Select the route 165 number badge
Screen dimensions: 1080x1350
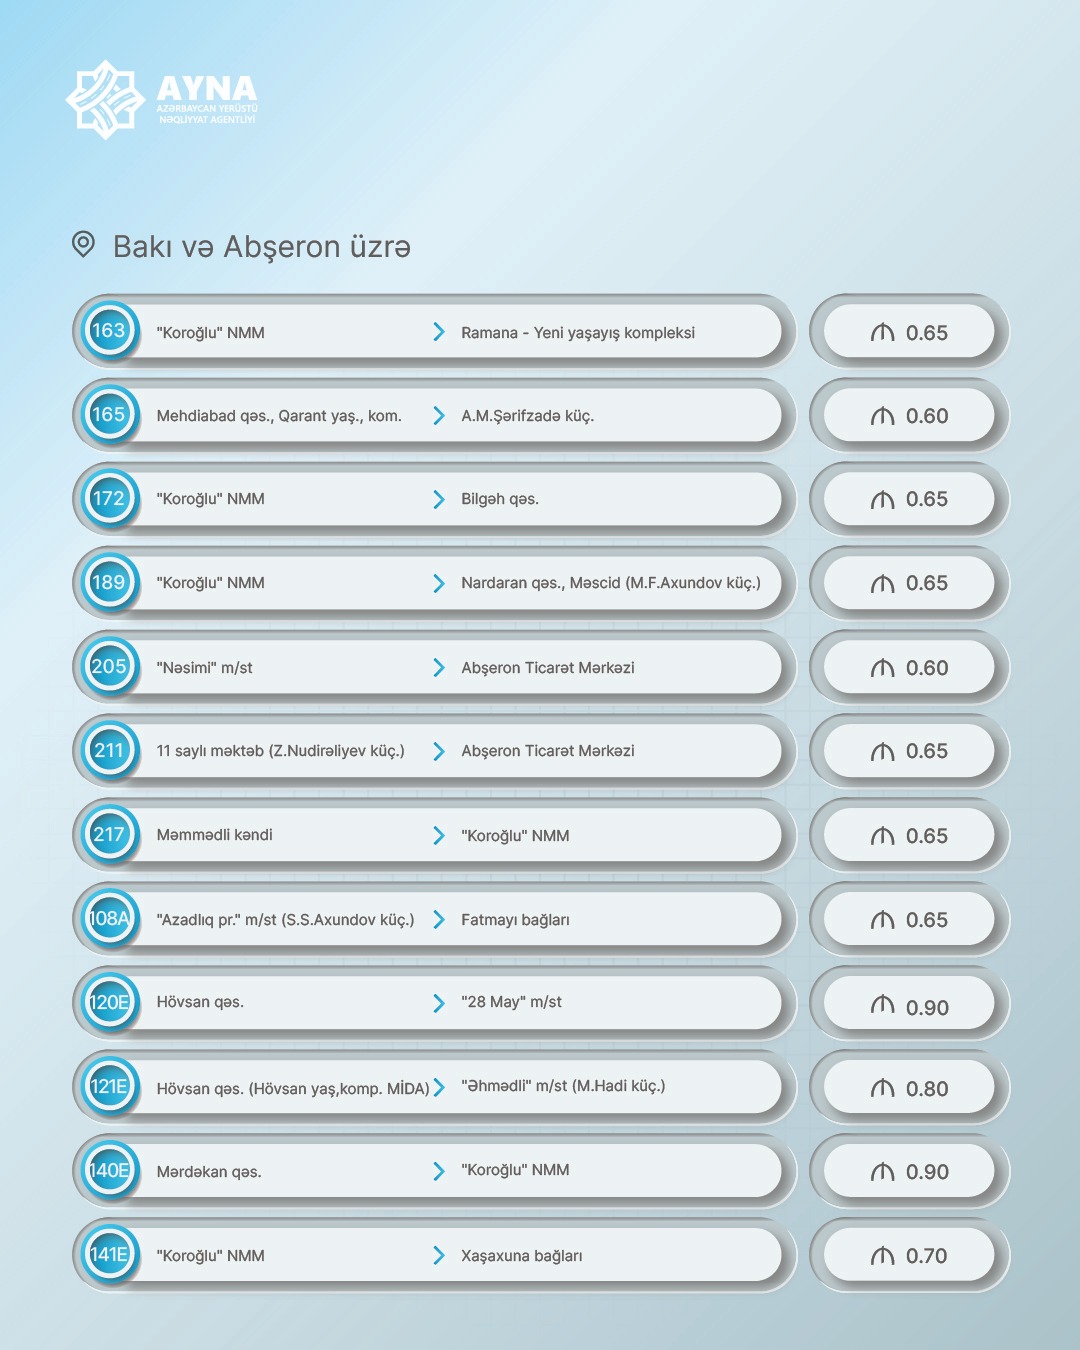pos(109,415)
